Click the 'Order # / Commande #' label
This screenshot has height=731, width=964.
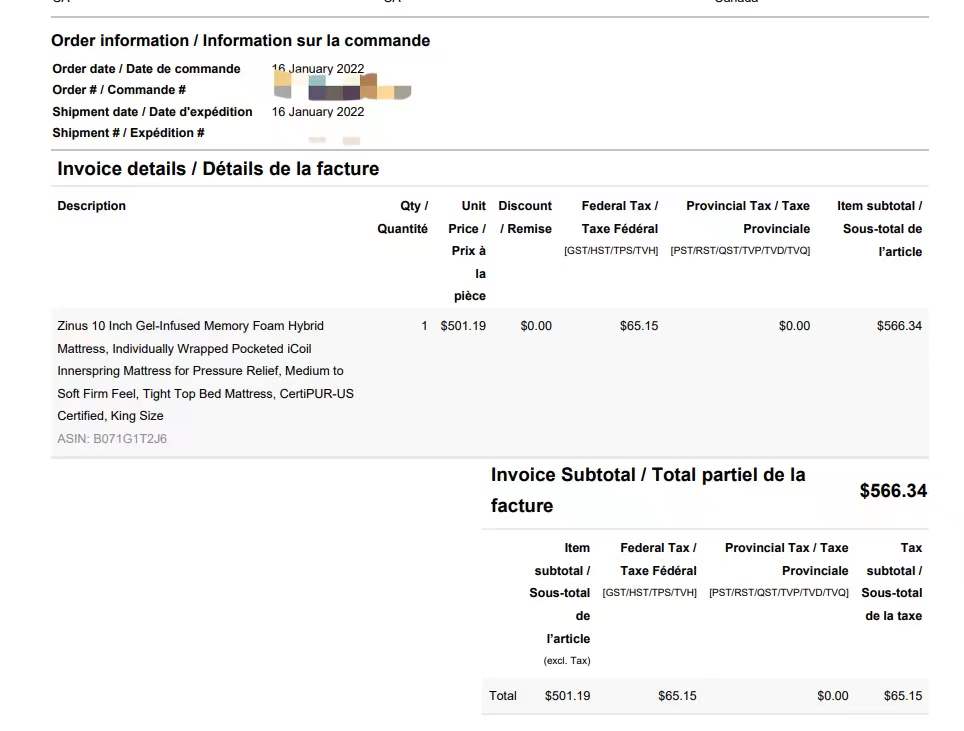pyautogui.click(x=119, y=90)
